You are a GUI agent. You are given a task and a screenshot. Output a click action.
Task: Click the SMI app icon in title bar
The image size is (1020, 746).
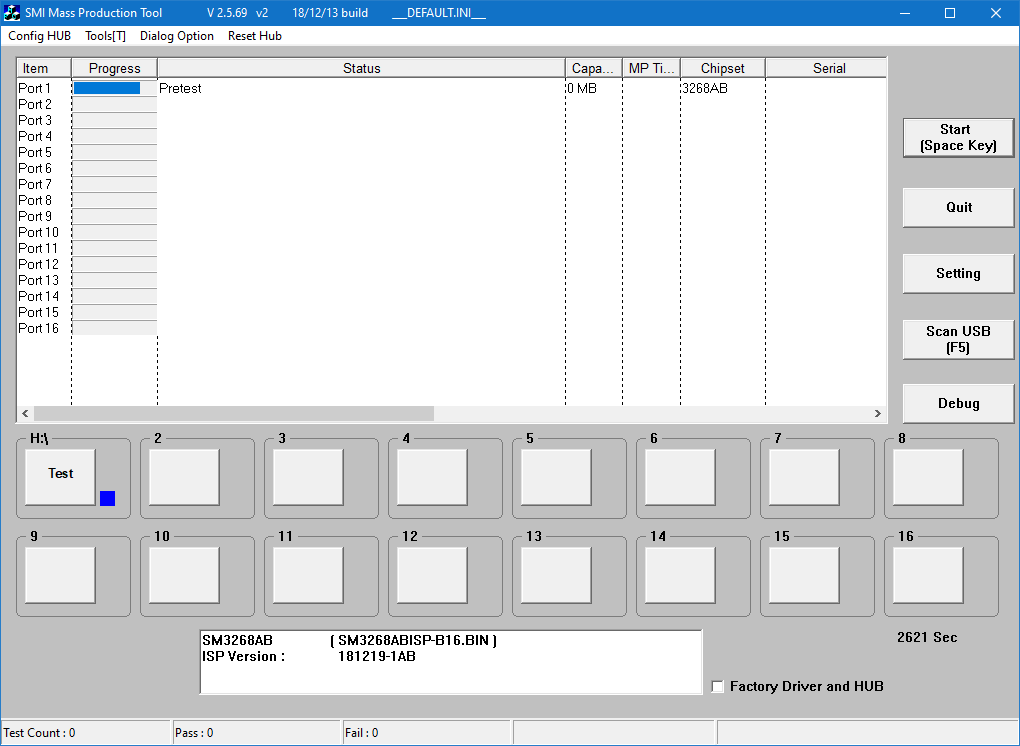coord(12,12)
